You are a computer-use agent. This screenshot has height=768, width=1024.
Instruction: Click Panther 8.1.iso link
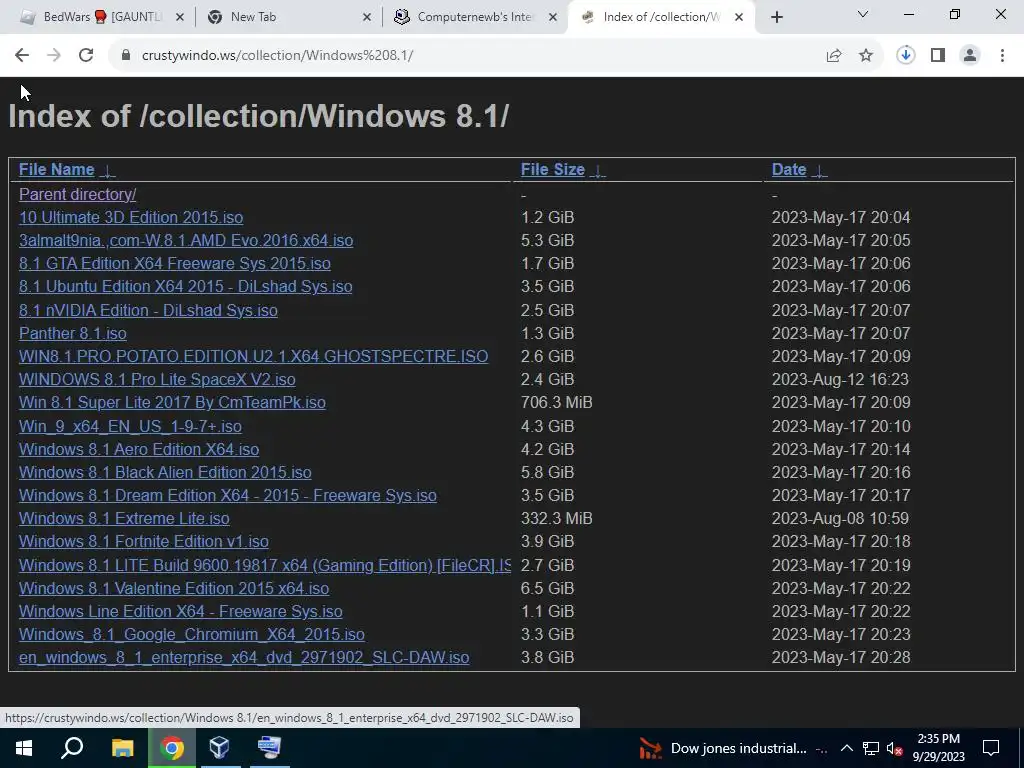tap(72, 333)
